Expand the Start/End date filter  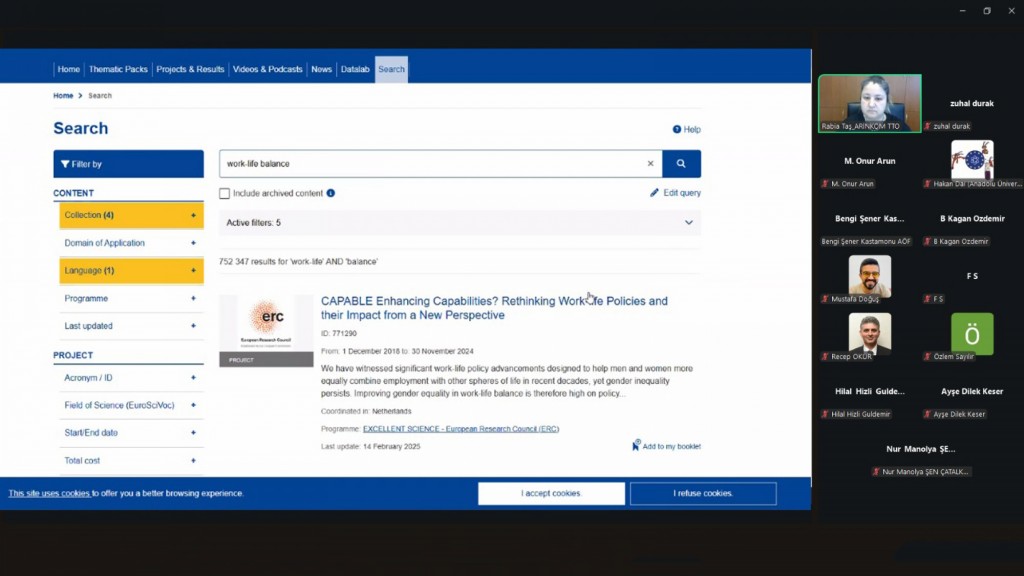131,432
